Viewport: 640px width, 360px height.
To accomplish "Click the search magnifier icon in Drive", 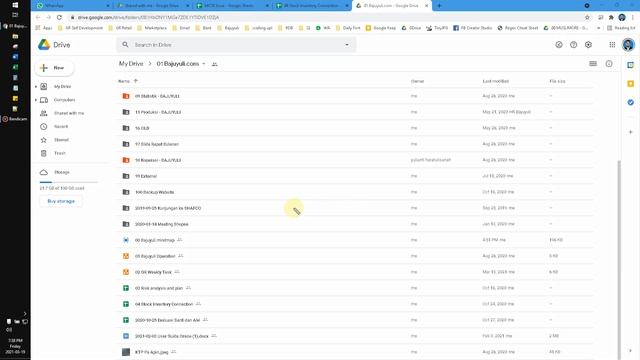I will [x=125, y=44].
